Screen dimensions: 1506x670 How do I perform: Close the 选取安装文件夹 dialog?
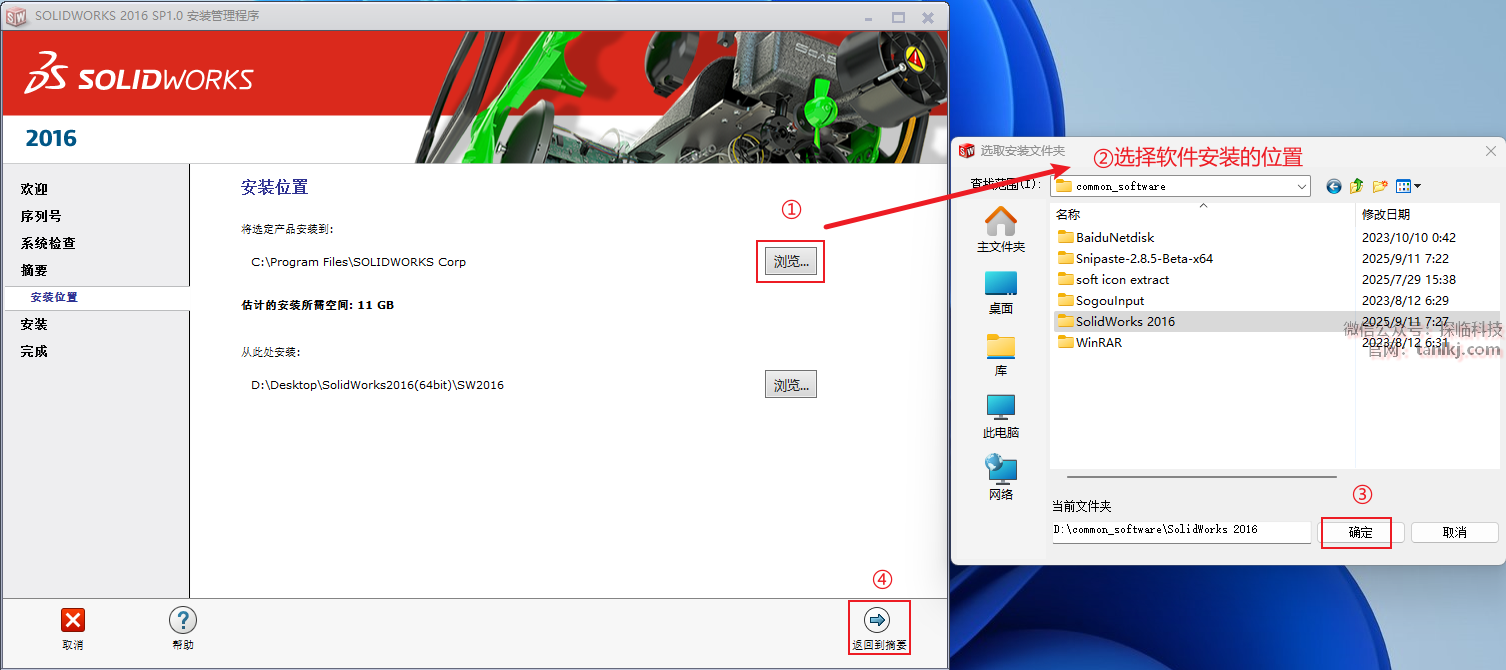[1491, 151]
